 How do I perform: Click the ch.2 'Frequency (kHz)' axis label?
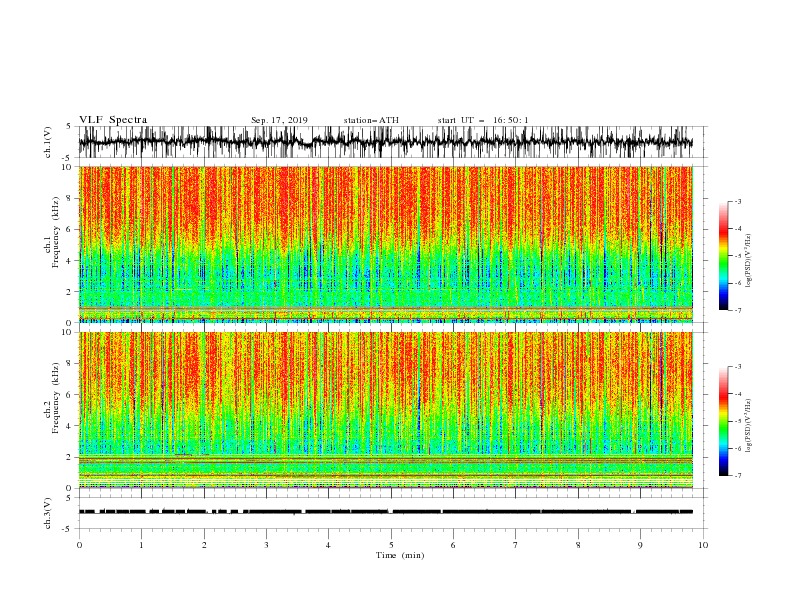[56, 398]
